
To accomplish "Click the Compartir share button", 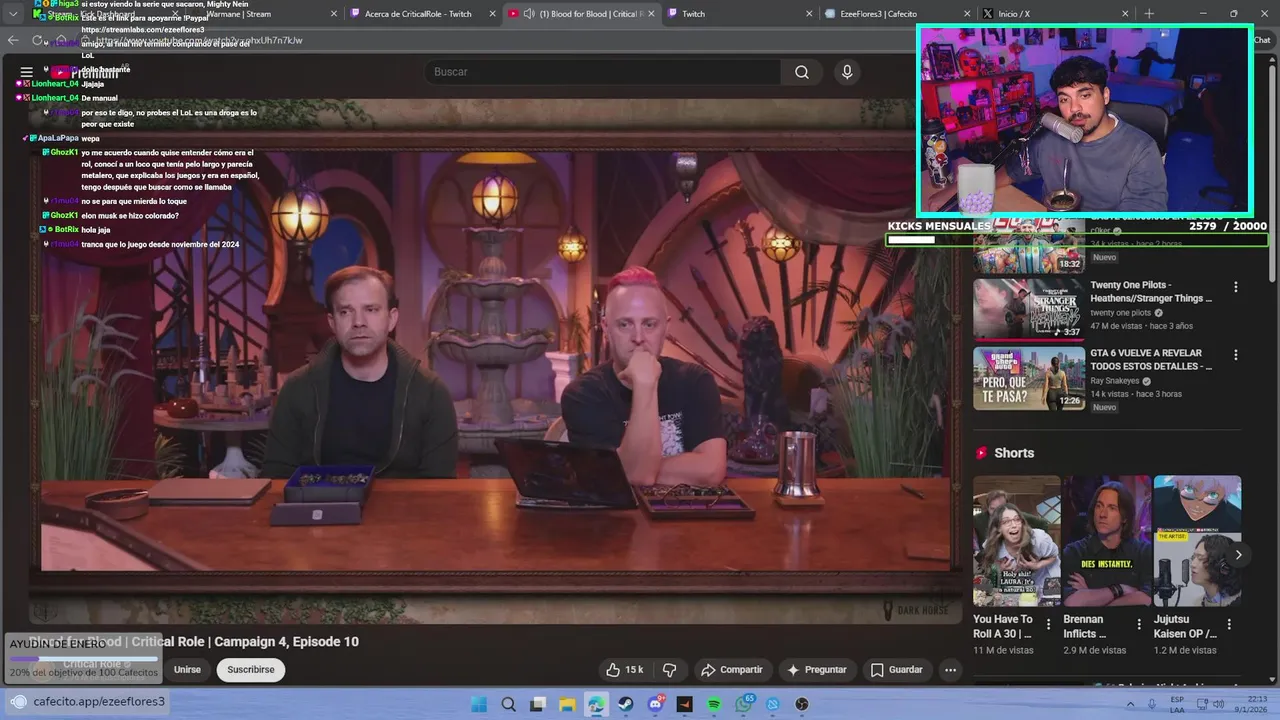I will tap(732, 670).
